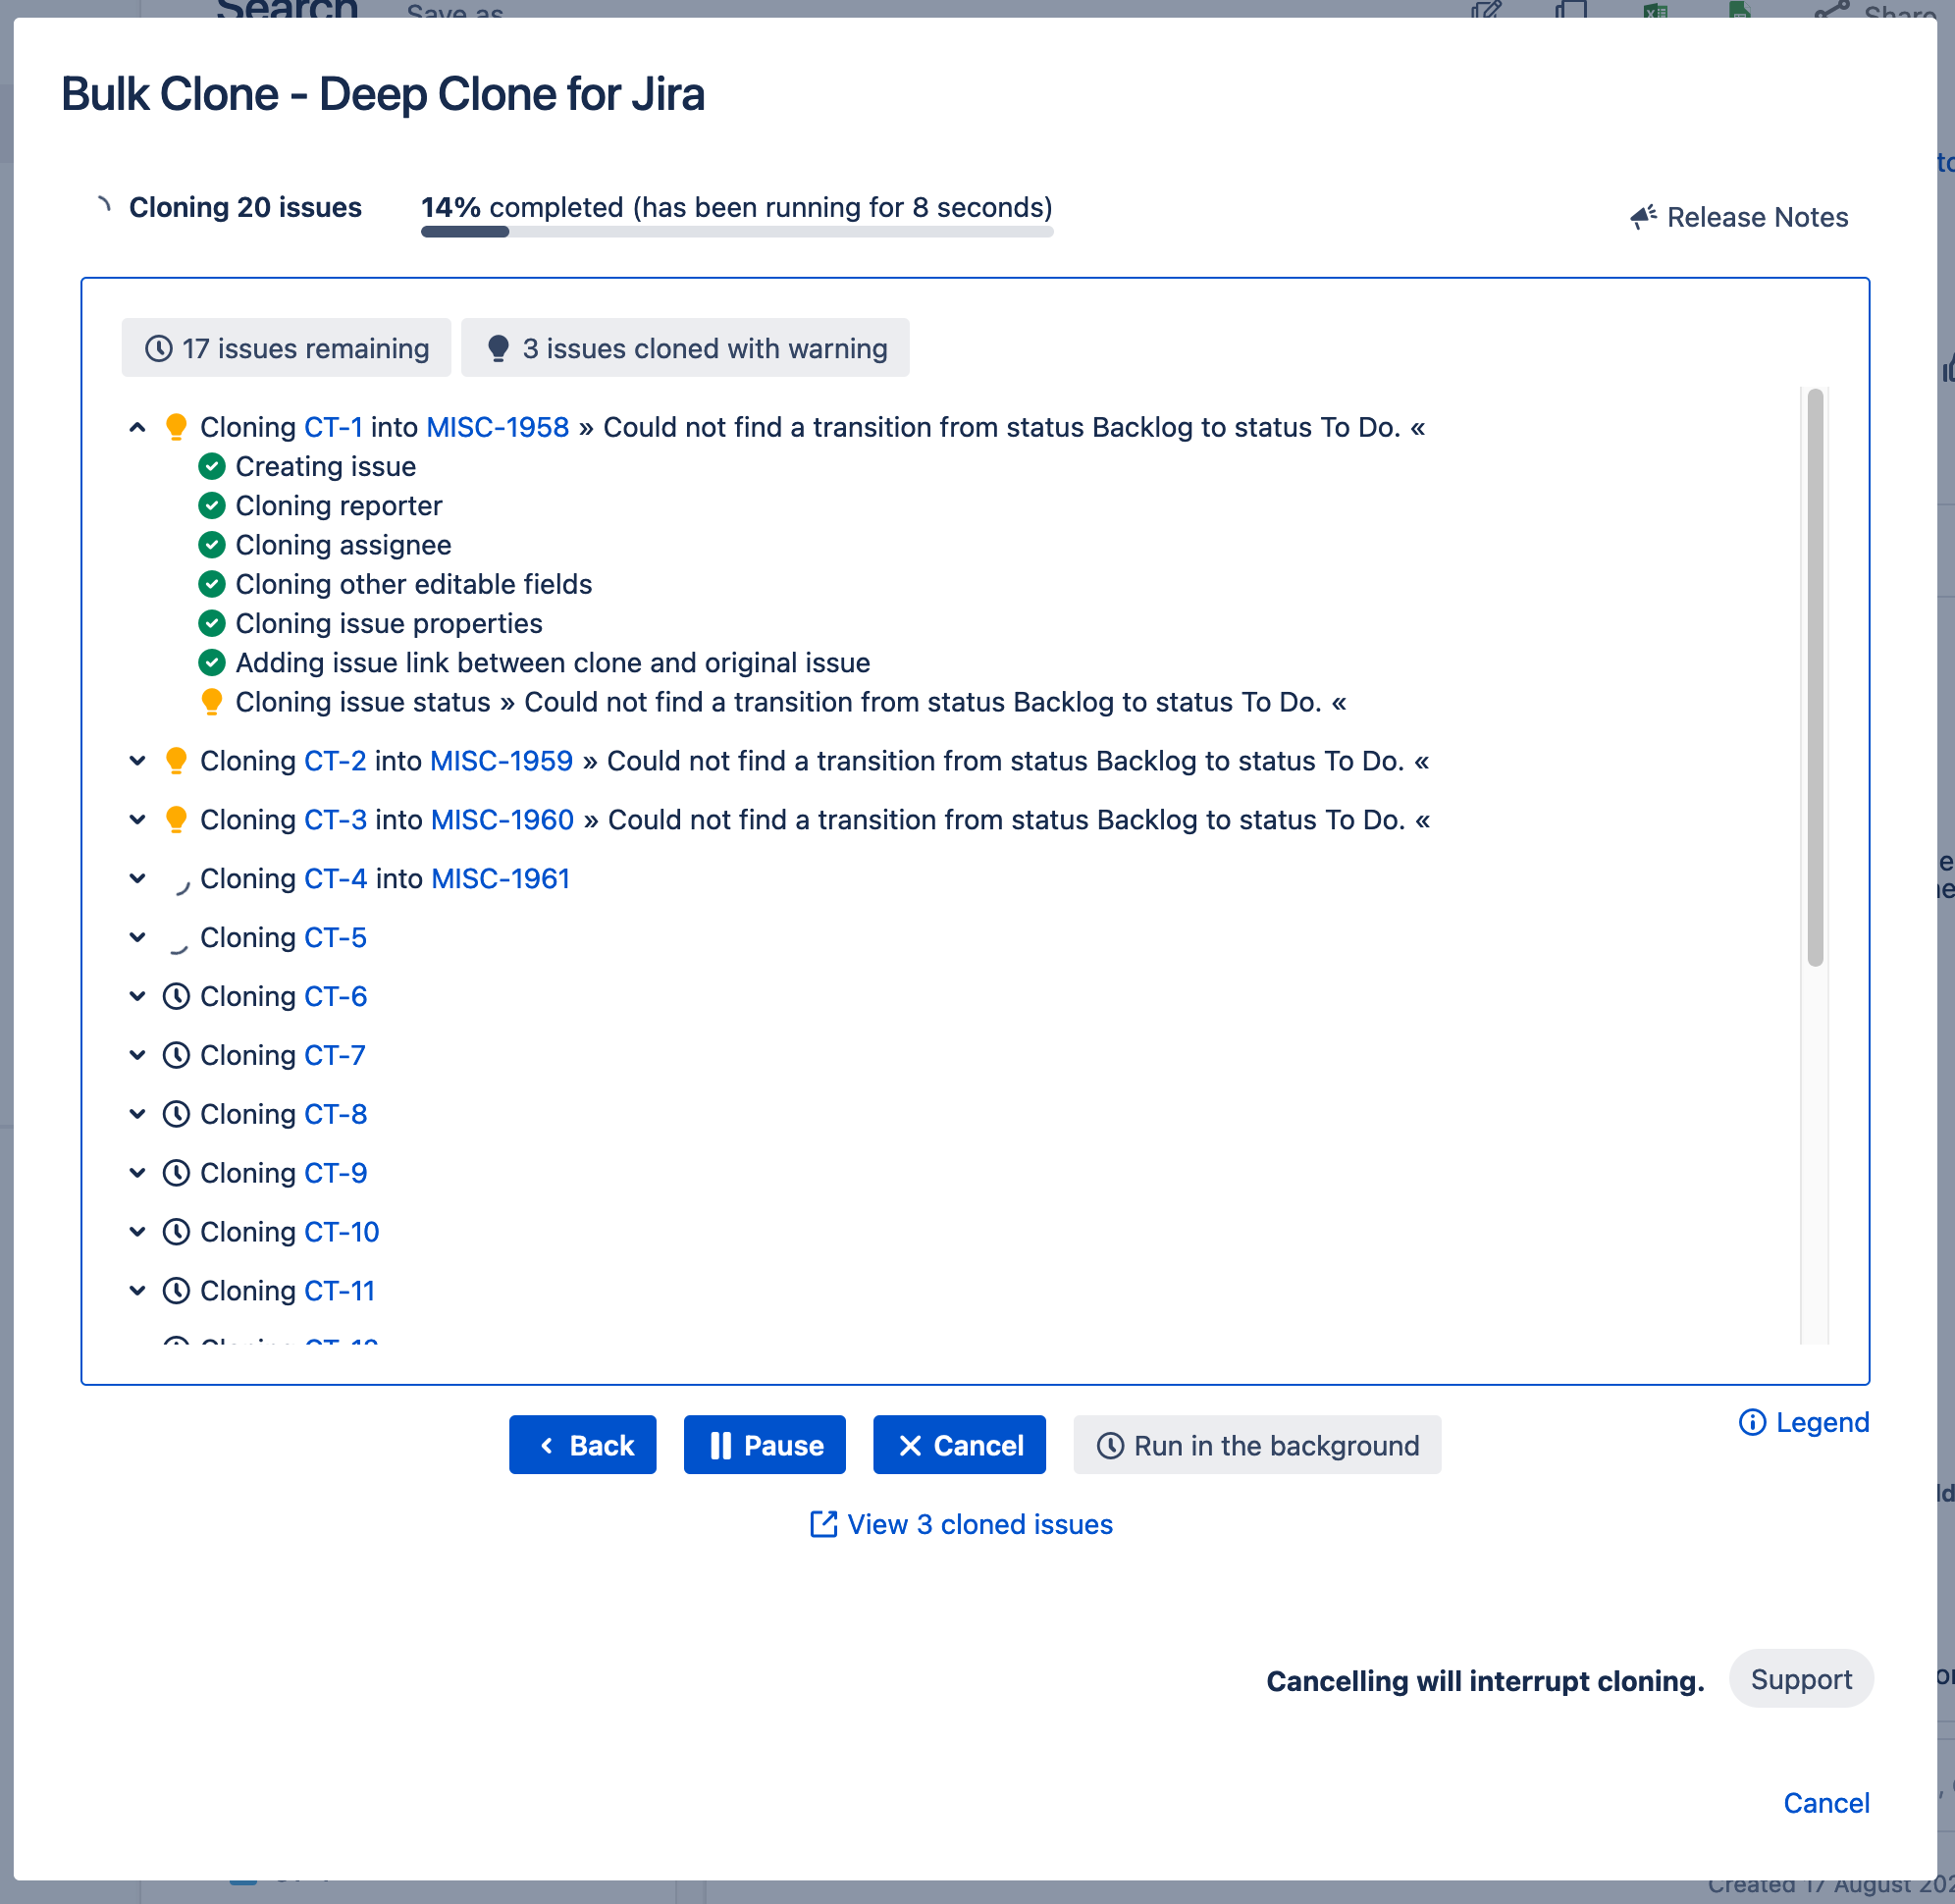Expand Cloning CT-2 details
1955x1904 pixels.
coord(137,761)
